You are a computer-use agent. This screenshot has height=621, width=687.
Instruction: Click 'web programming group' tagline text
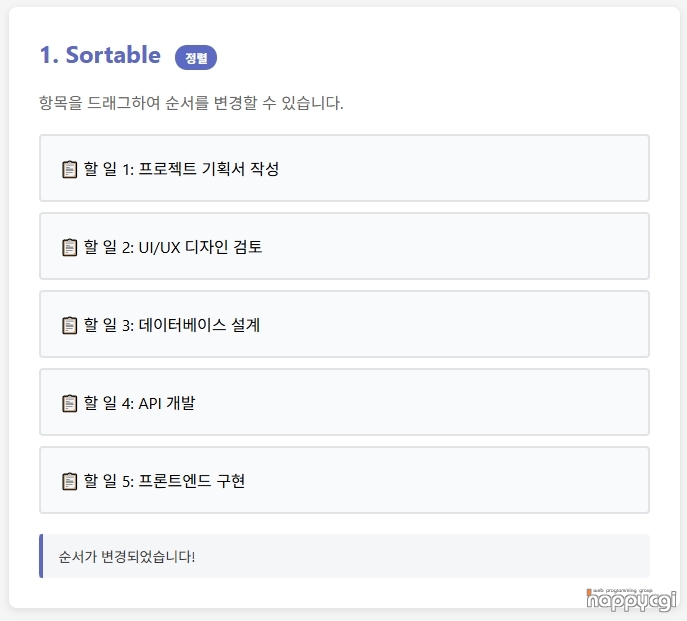(x=622, y=590)
